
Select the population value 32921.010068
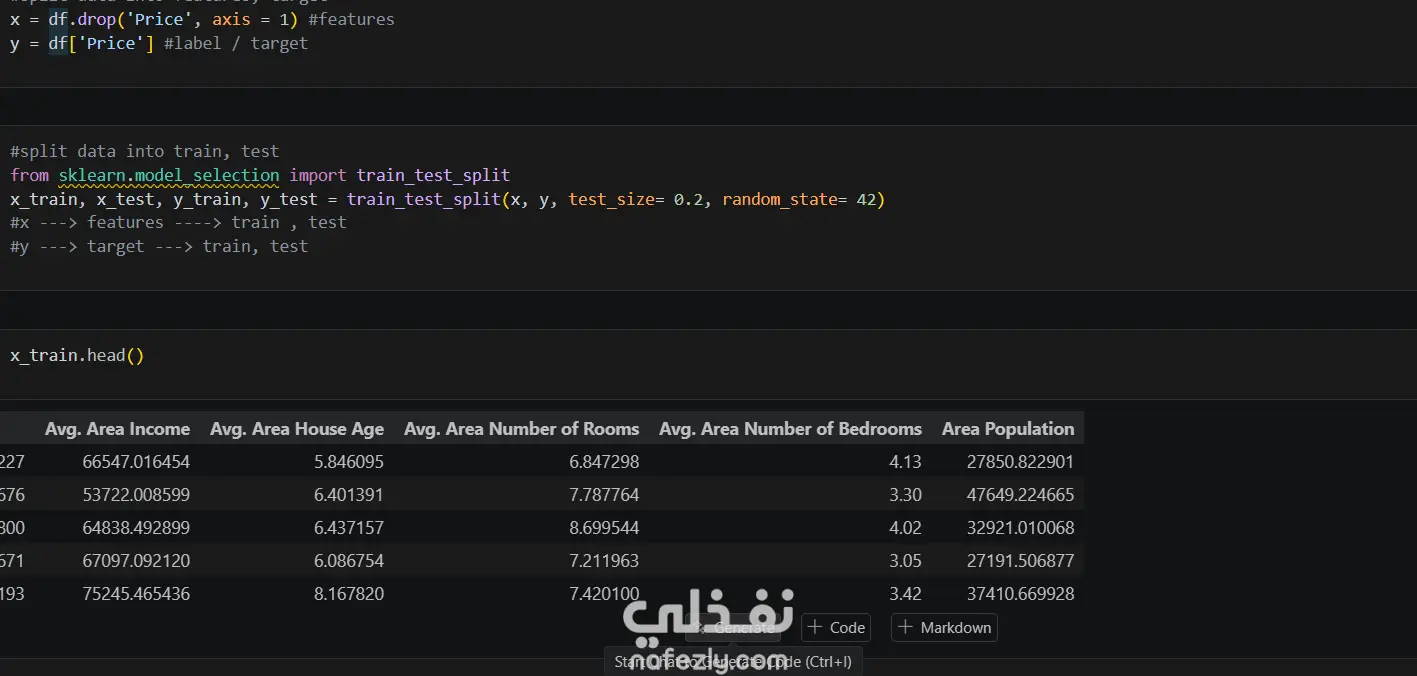1020,528
